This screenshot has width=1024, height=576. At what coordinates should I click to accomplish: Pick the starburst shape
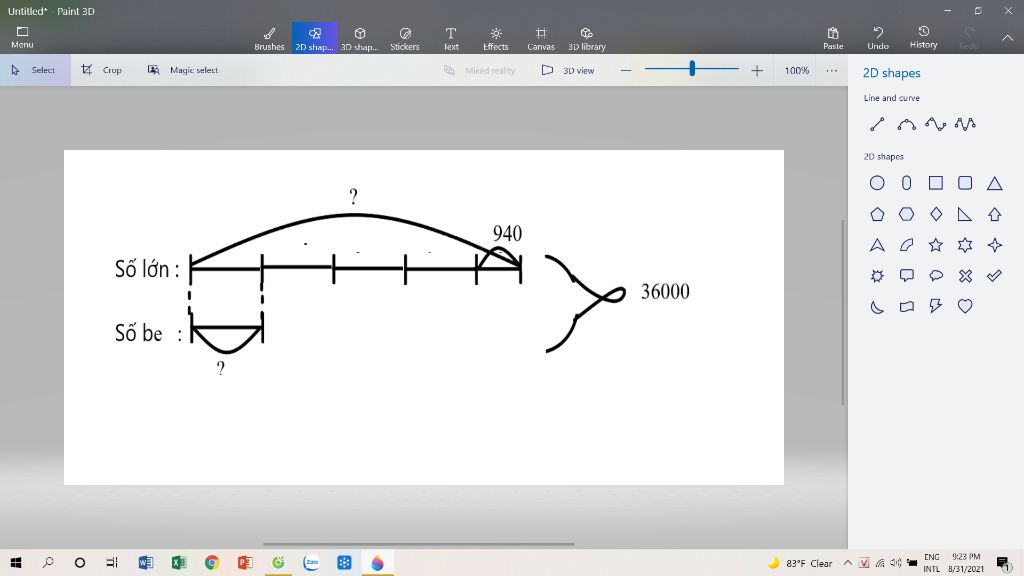[877, 276]
